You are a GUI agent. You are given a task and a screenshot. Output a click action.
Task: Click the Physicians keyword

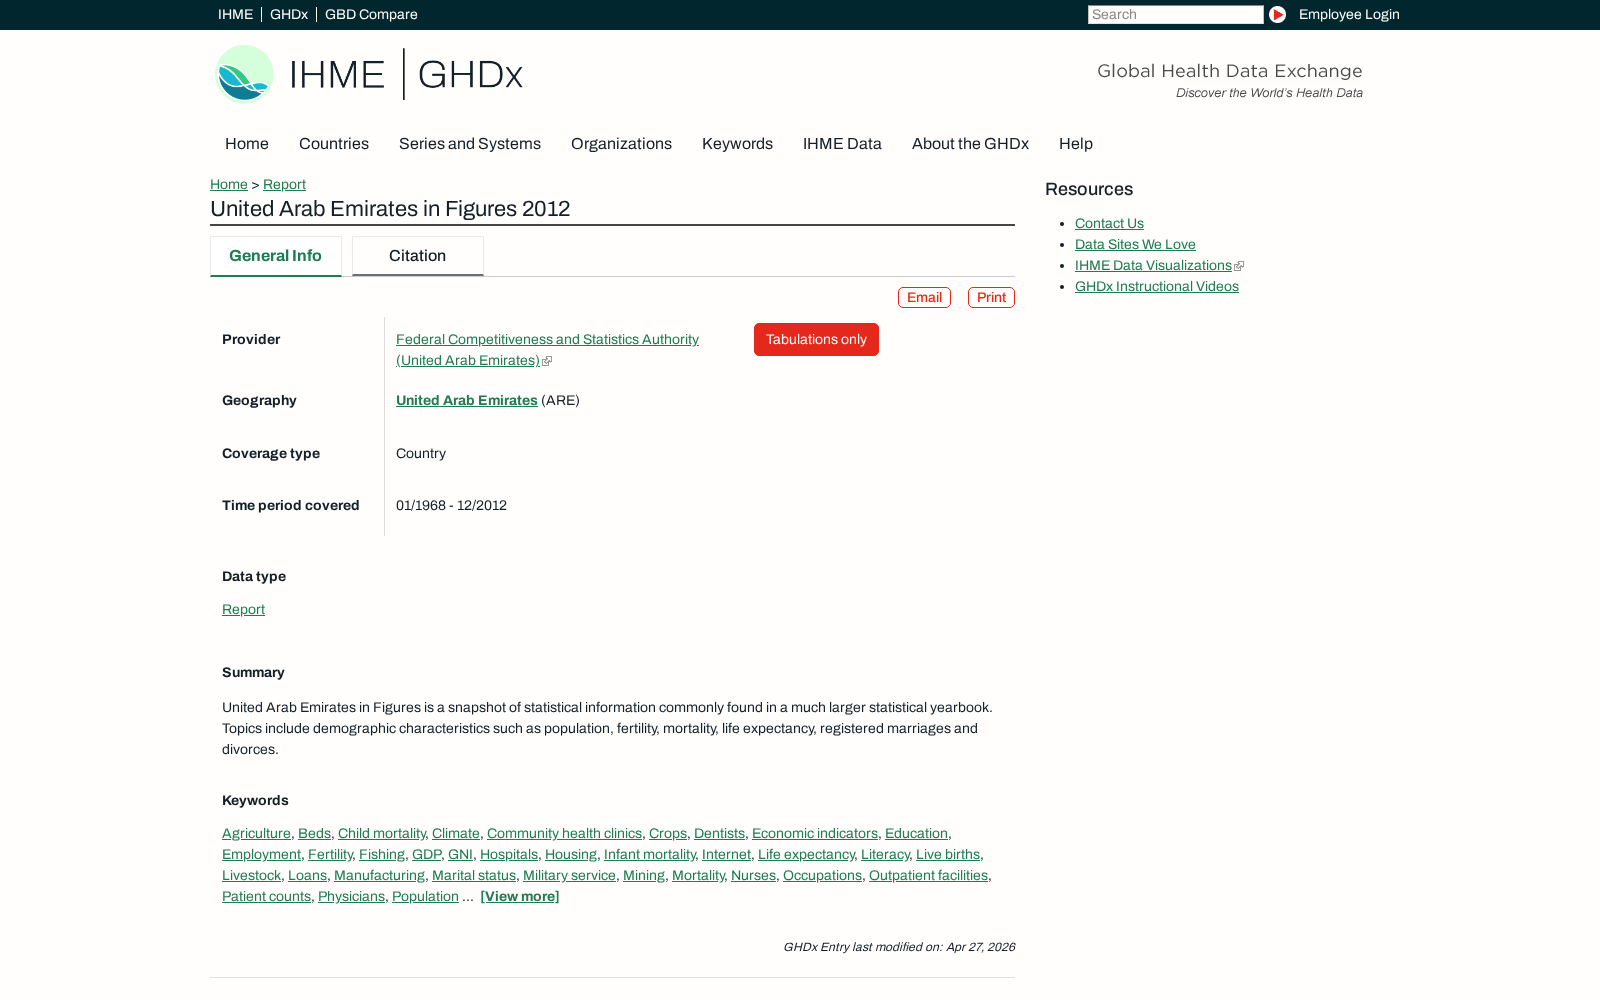(351, 896)
